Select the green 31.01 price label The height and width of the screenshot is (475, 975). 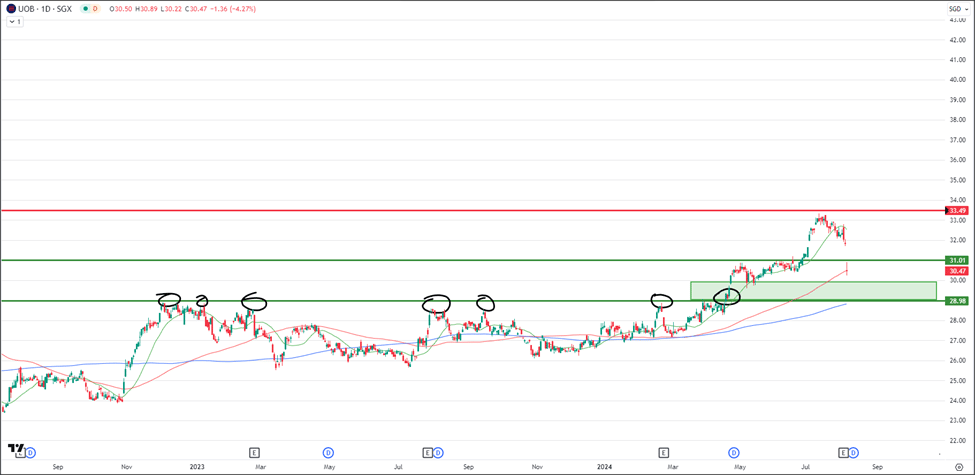(x=956, y=260)
